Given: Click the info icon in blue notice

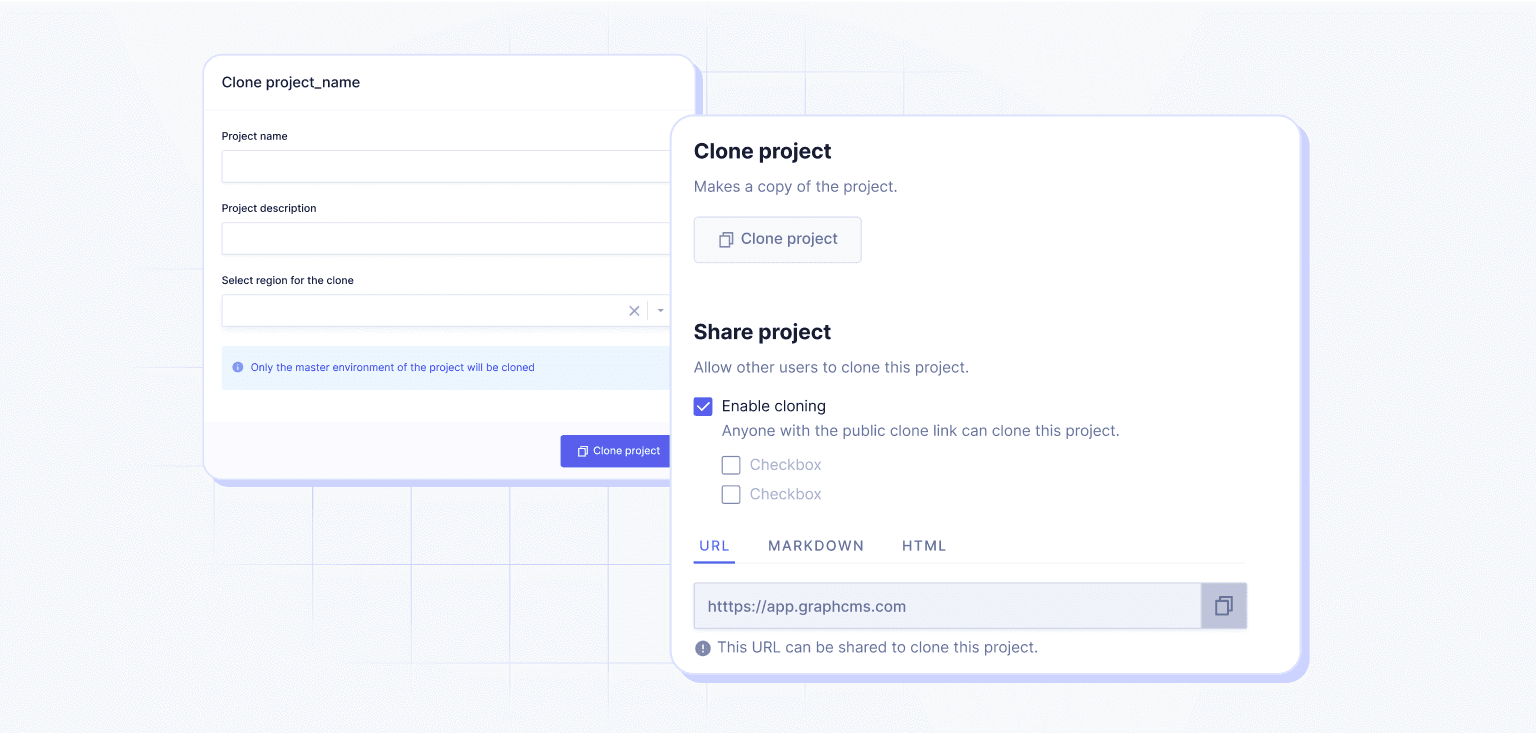Looking at the screenshot, I should click(238, 367).
